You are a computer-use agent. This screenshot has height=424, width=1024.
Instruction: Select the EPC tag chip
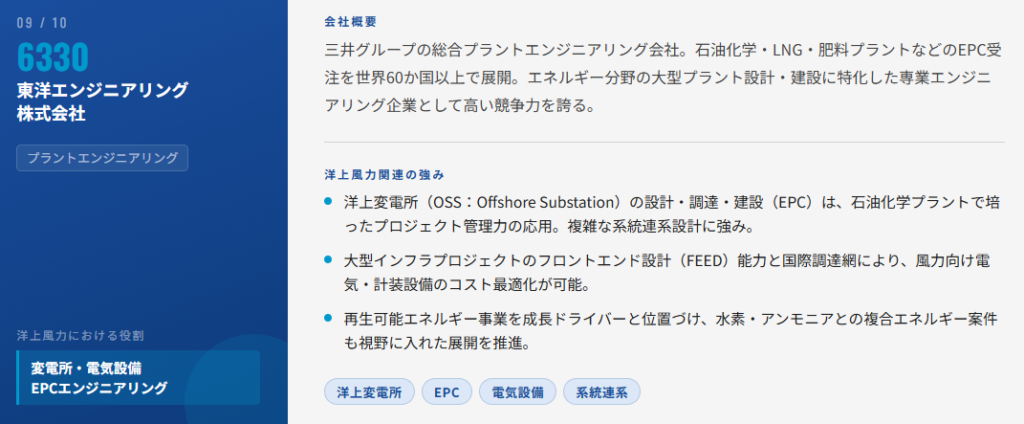click(x=446, y=392)
